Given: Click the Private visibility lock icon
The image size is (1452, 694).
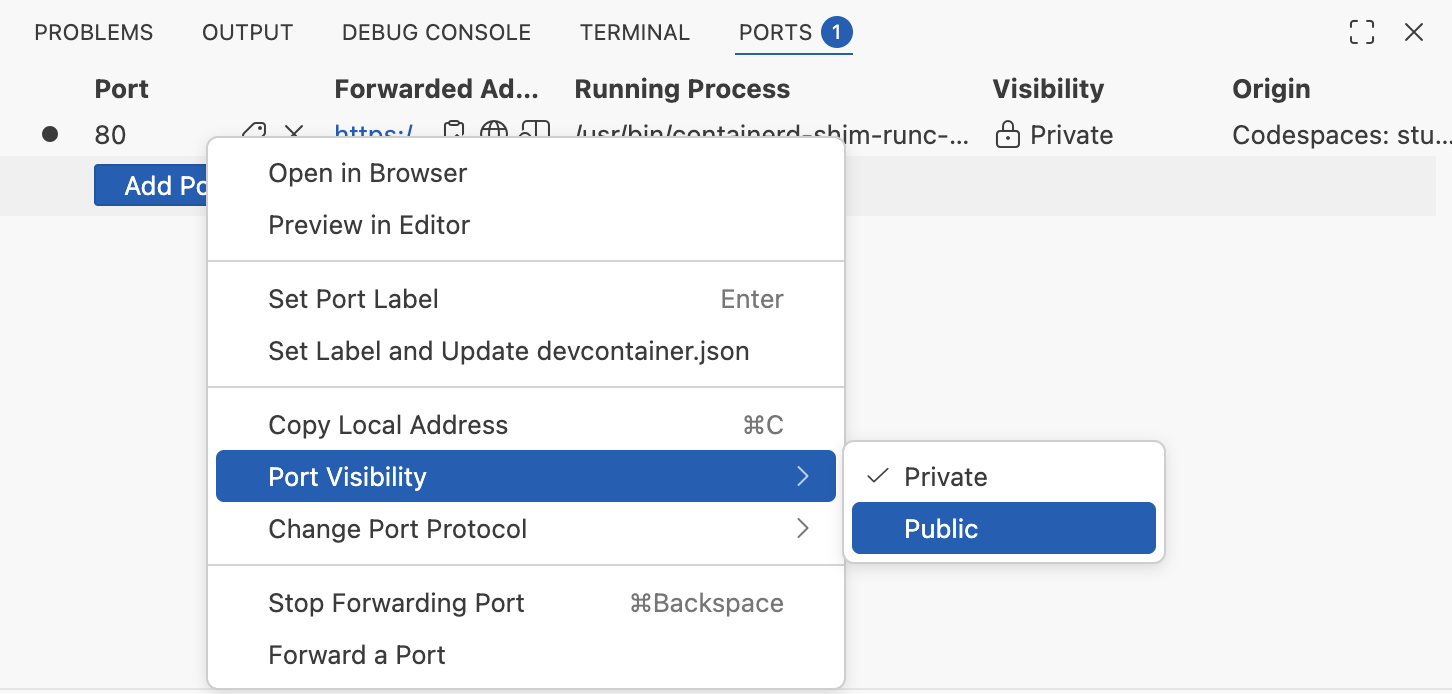Looking at the screenshot, I should click(1007, 135).
